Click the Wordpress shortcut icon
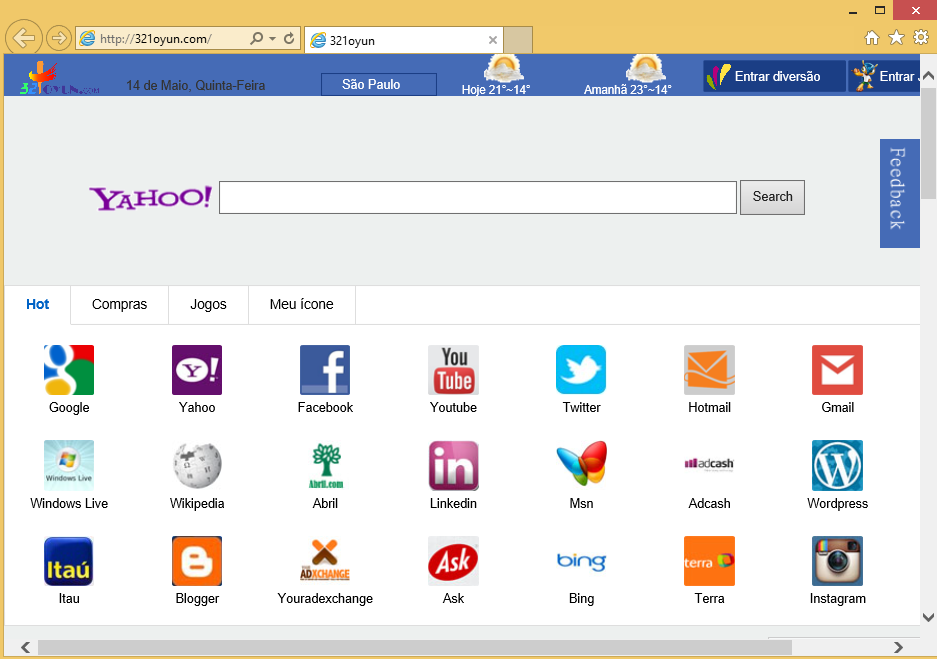Screen dimensions: 937x659 [837, 466]
